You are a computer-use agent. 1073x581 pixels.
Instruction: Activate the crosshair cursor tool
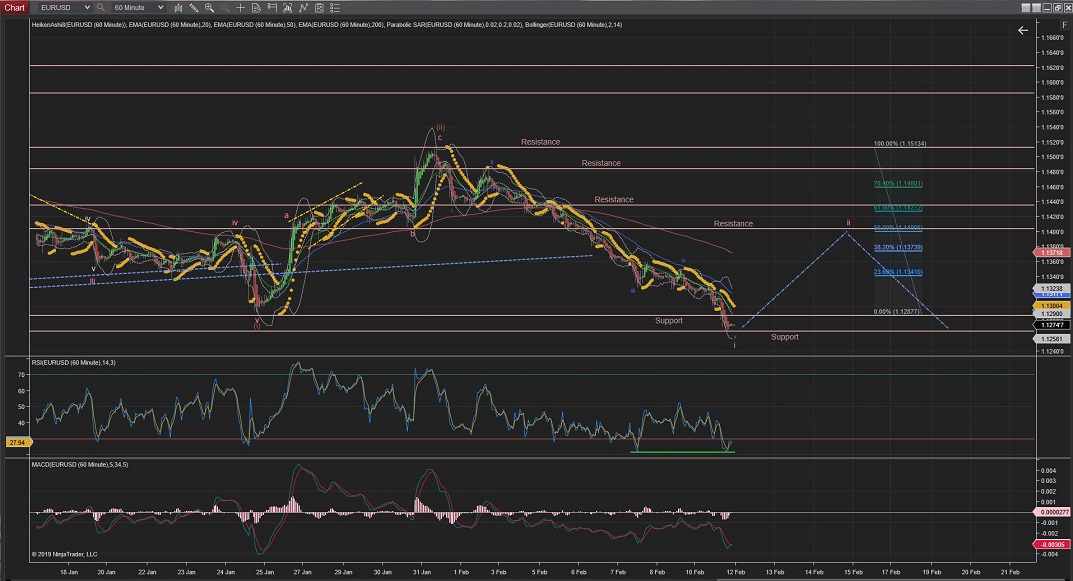[x=241, y=7]
